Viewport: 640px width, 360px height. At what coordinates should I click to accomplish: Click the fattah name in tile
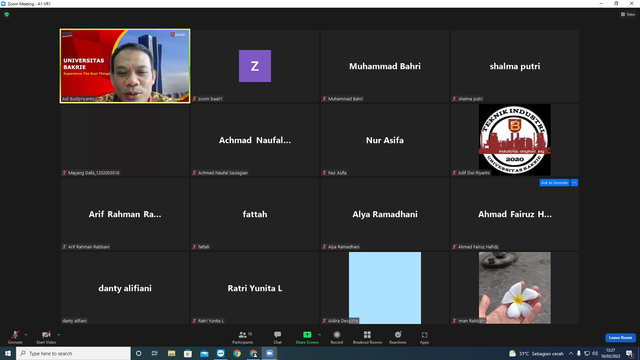pos(255,214)
